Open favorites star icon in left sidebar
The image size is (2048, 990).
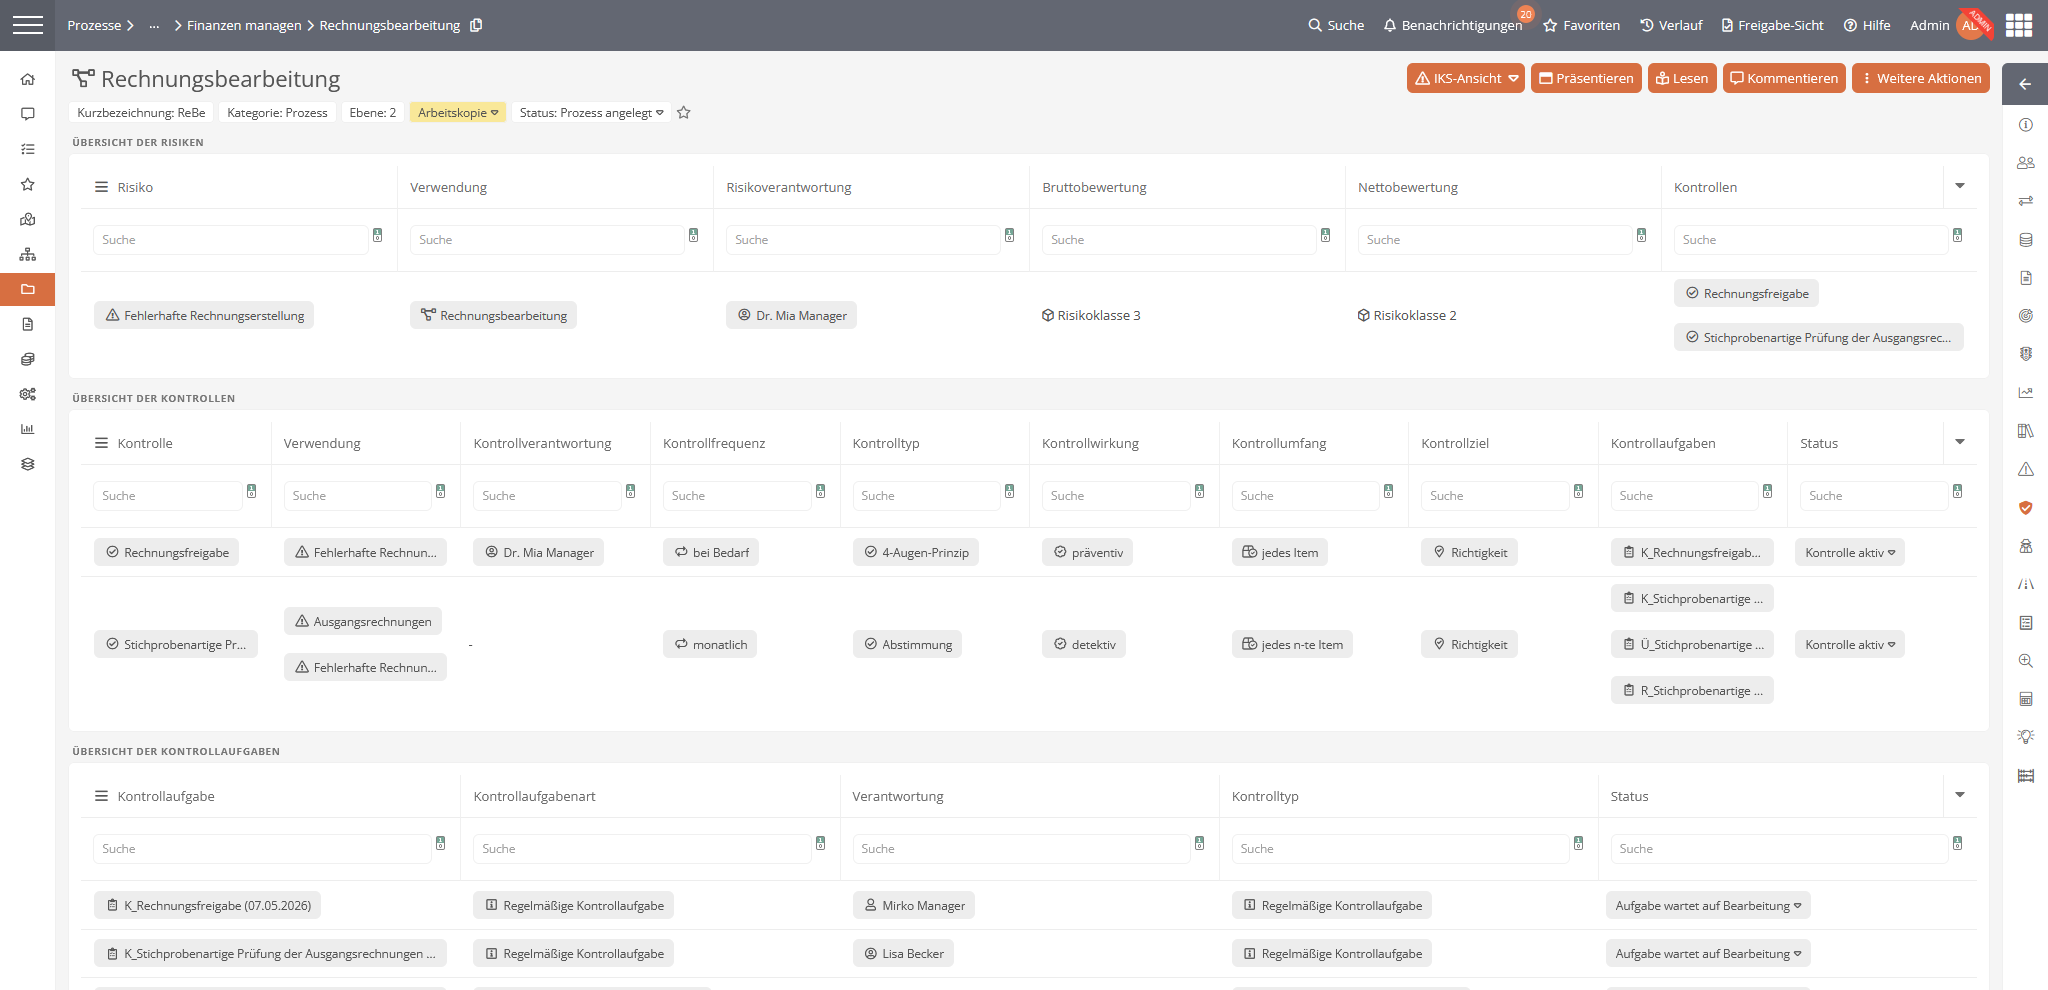[x=28, y=184]
